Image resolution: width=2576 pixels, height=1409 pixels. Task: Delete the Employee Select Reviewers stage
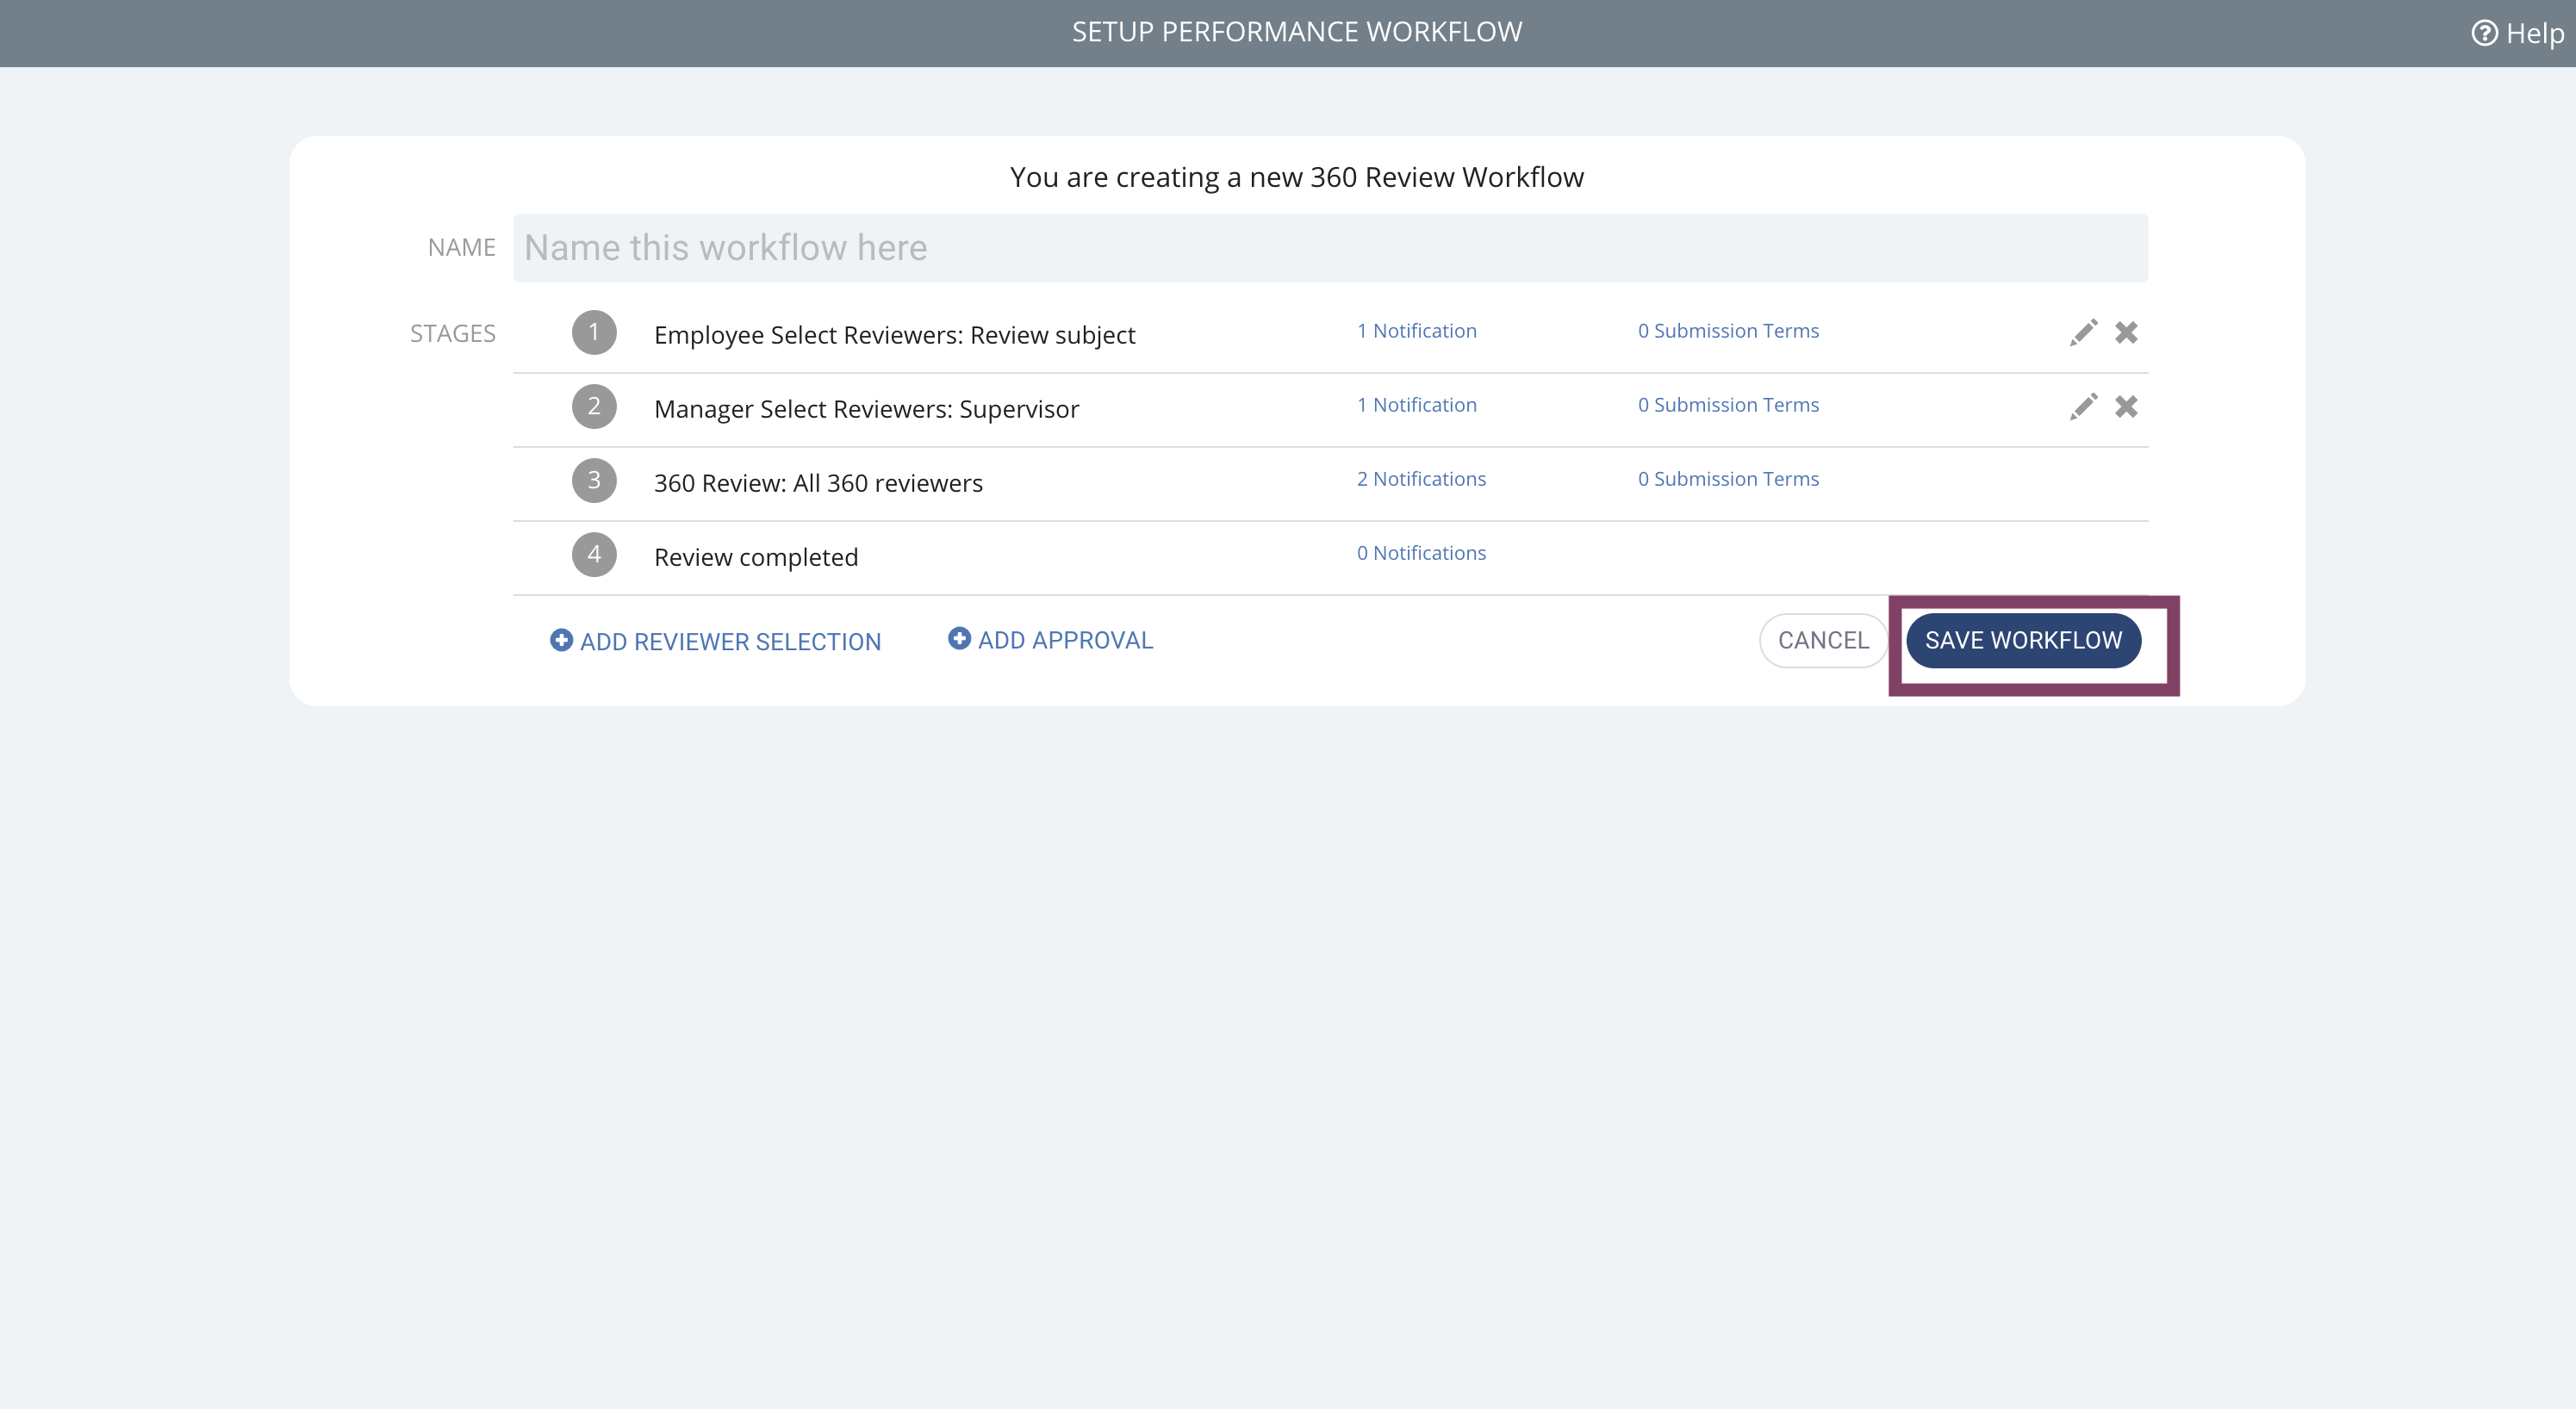(2126, 333)
